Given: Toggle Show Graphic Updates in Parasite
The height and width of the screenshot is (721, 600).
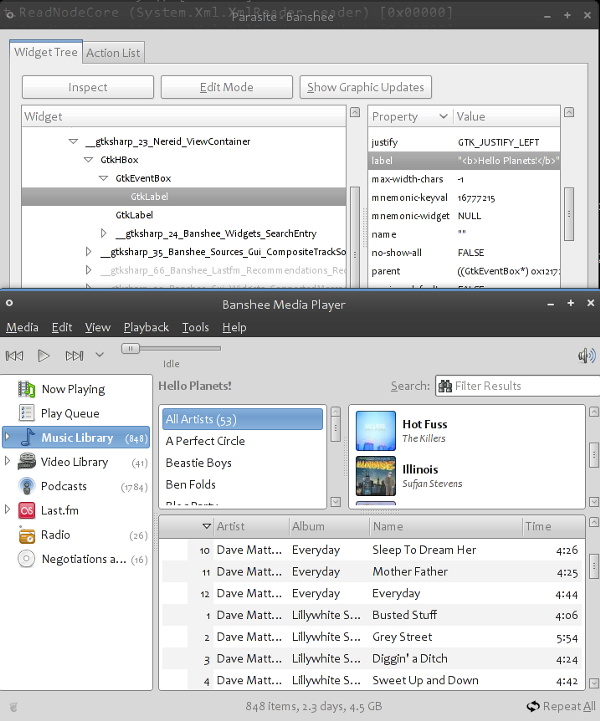Looking at the screenshot, I should coord(366,87).
